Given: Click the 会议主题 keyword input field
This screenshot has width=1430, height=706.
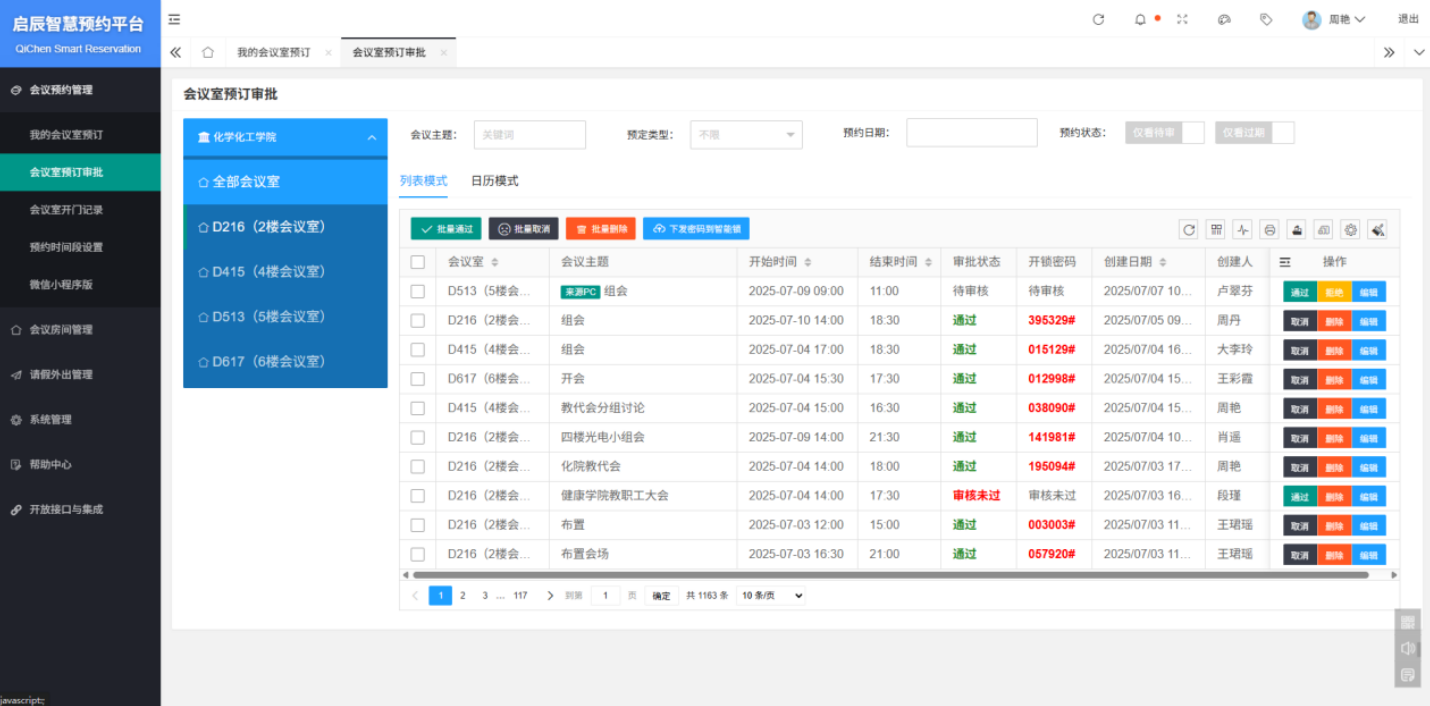Looking at the screenshot, I should click(529, 134).
